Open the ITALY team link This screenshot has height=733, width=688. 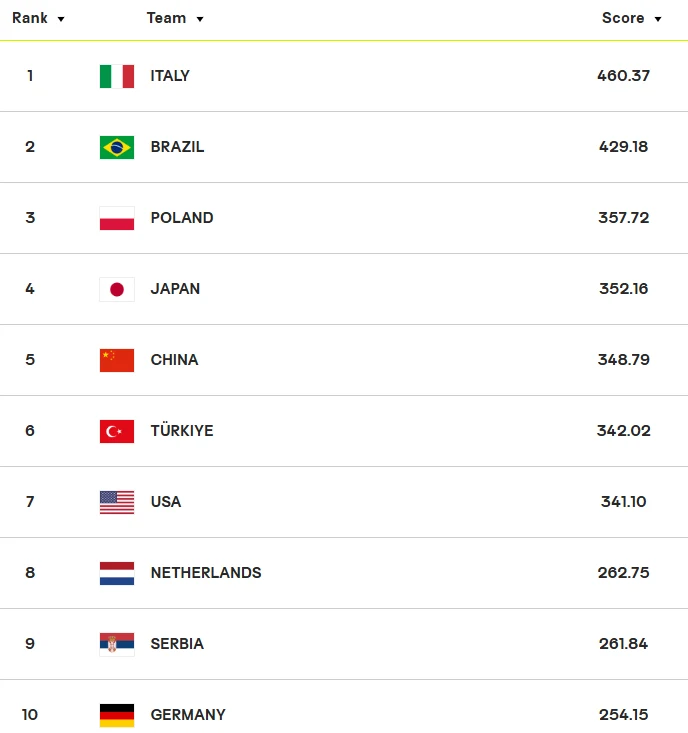pos(170,76)
